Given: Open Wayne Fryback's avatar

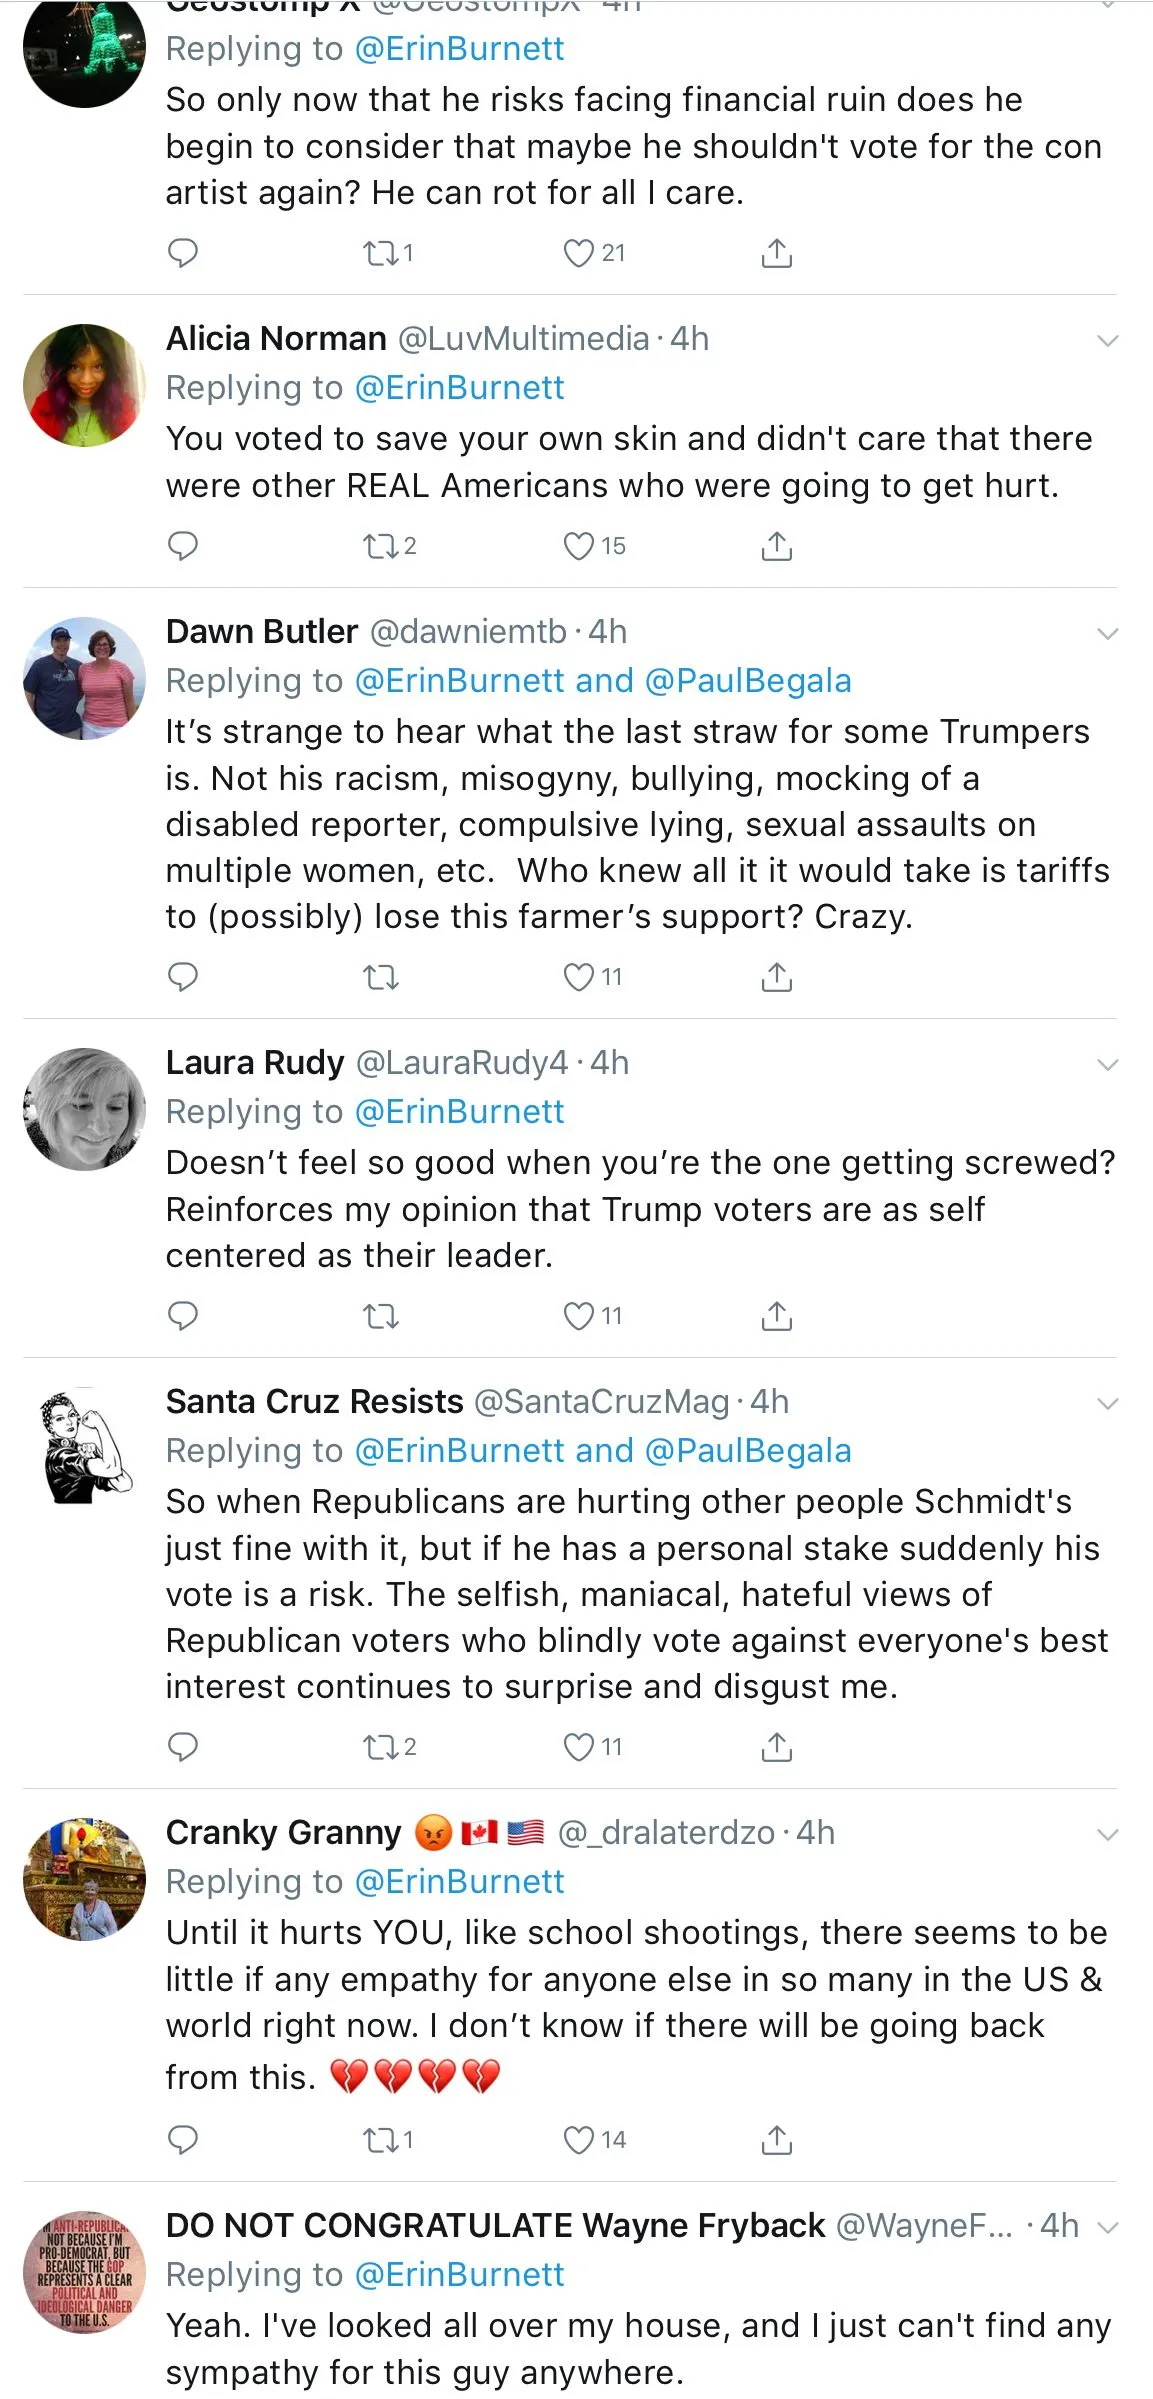Looking at the screenshot, I should 84,2273.
